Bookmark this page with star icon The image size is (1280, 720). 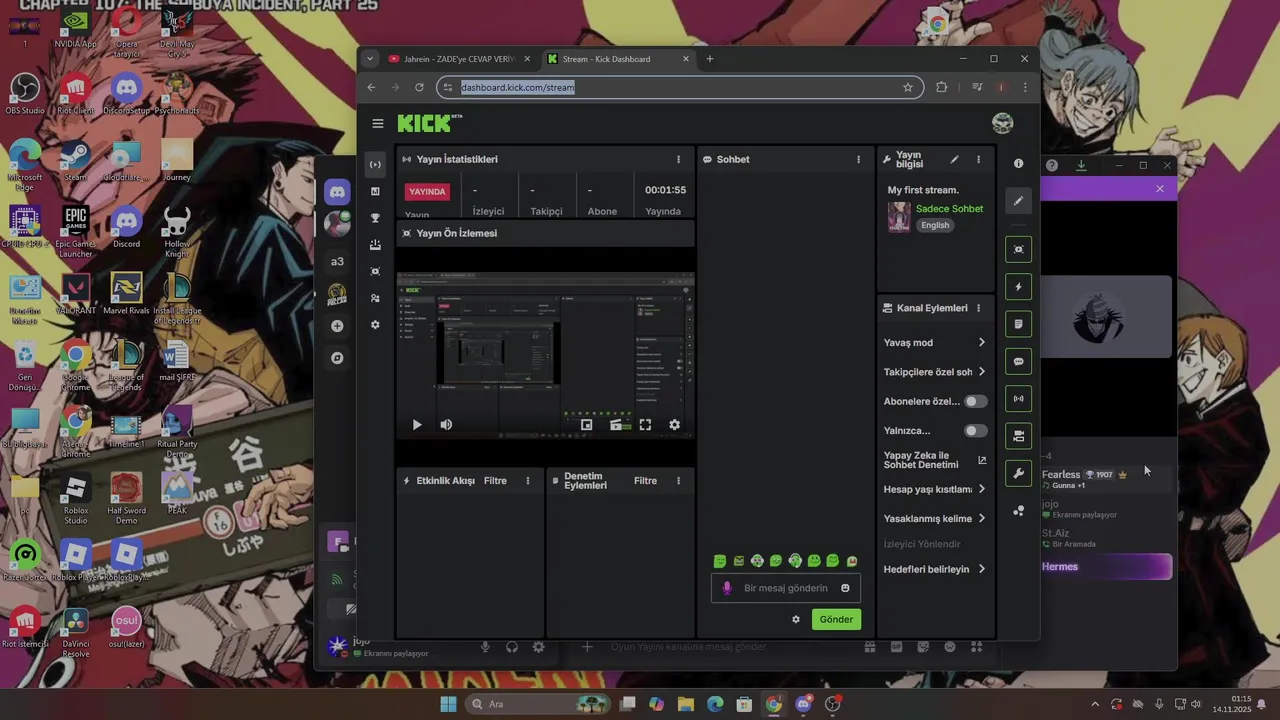click(908, 87)
